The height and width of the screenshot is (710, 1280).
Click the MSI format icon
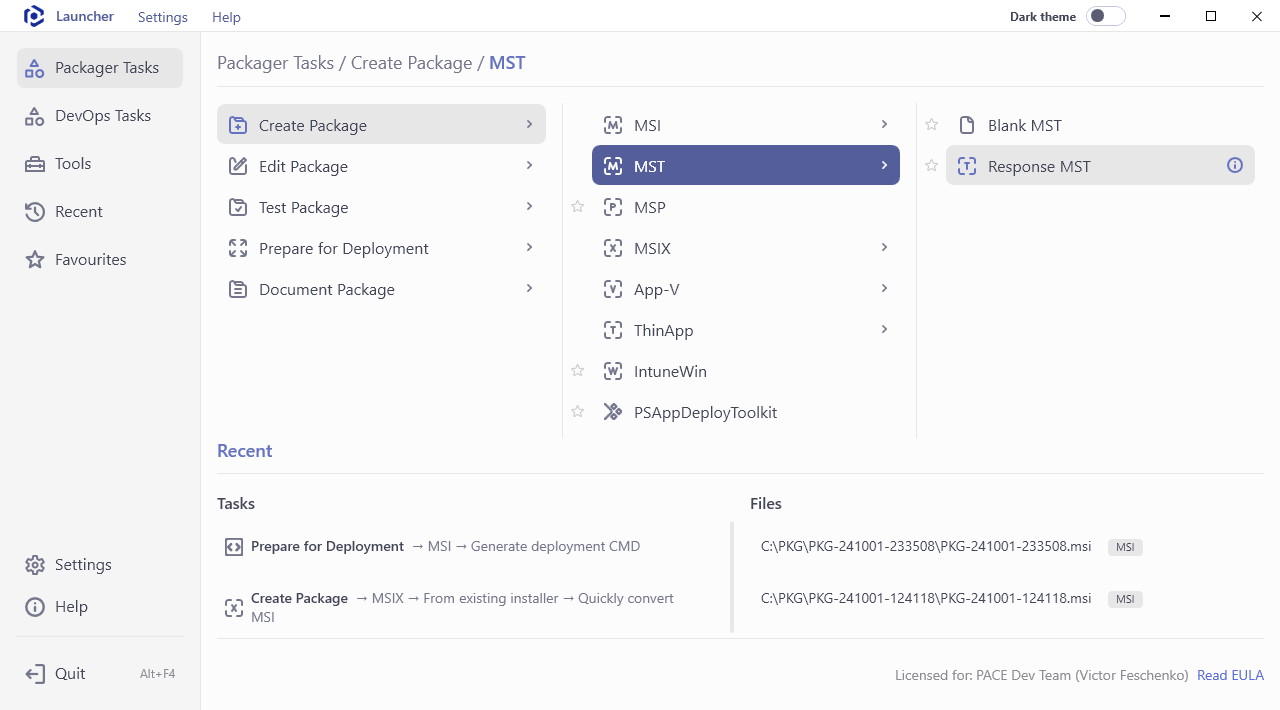(x=613, y=125)
